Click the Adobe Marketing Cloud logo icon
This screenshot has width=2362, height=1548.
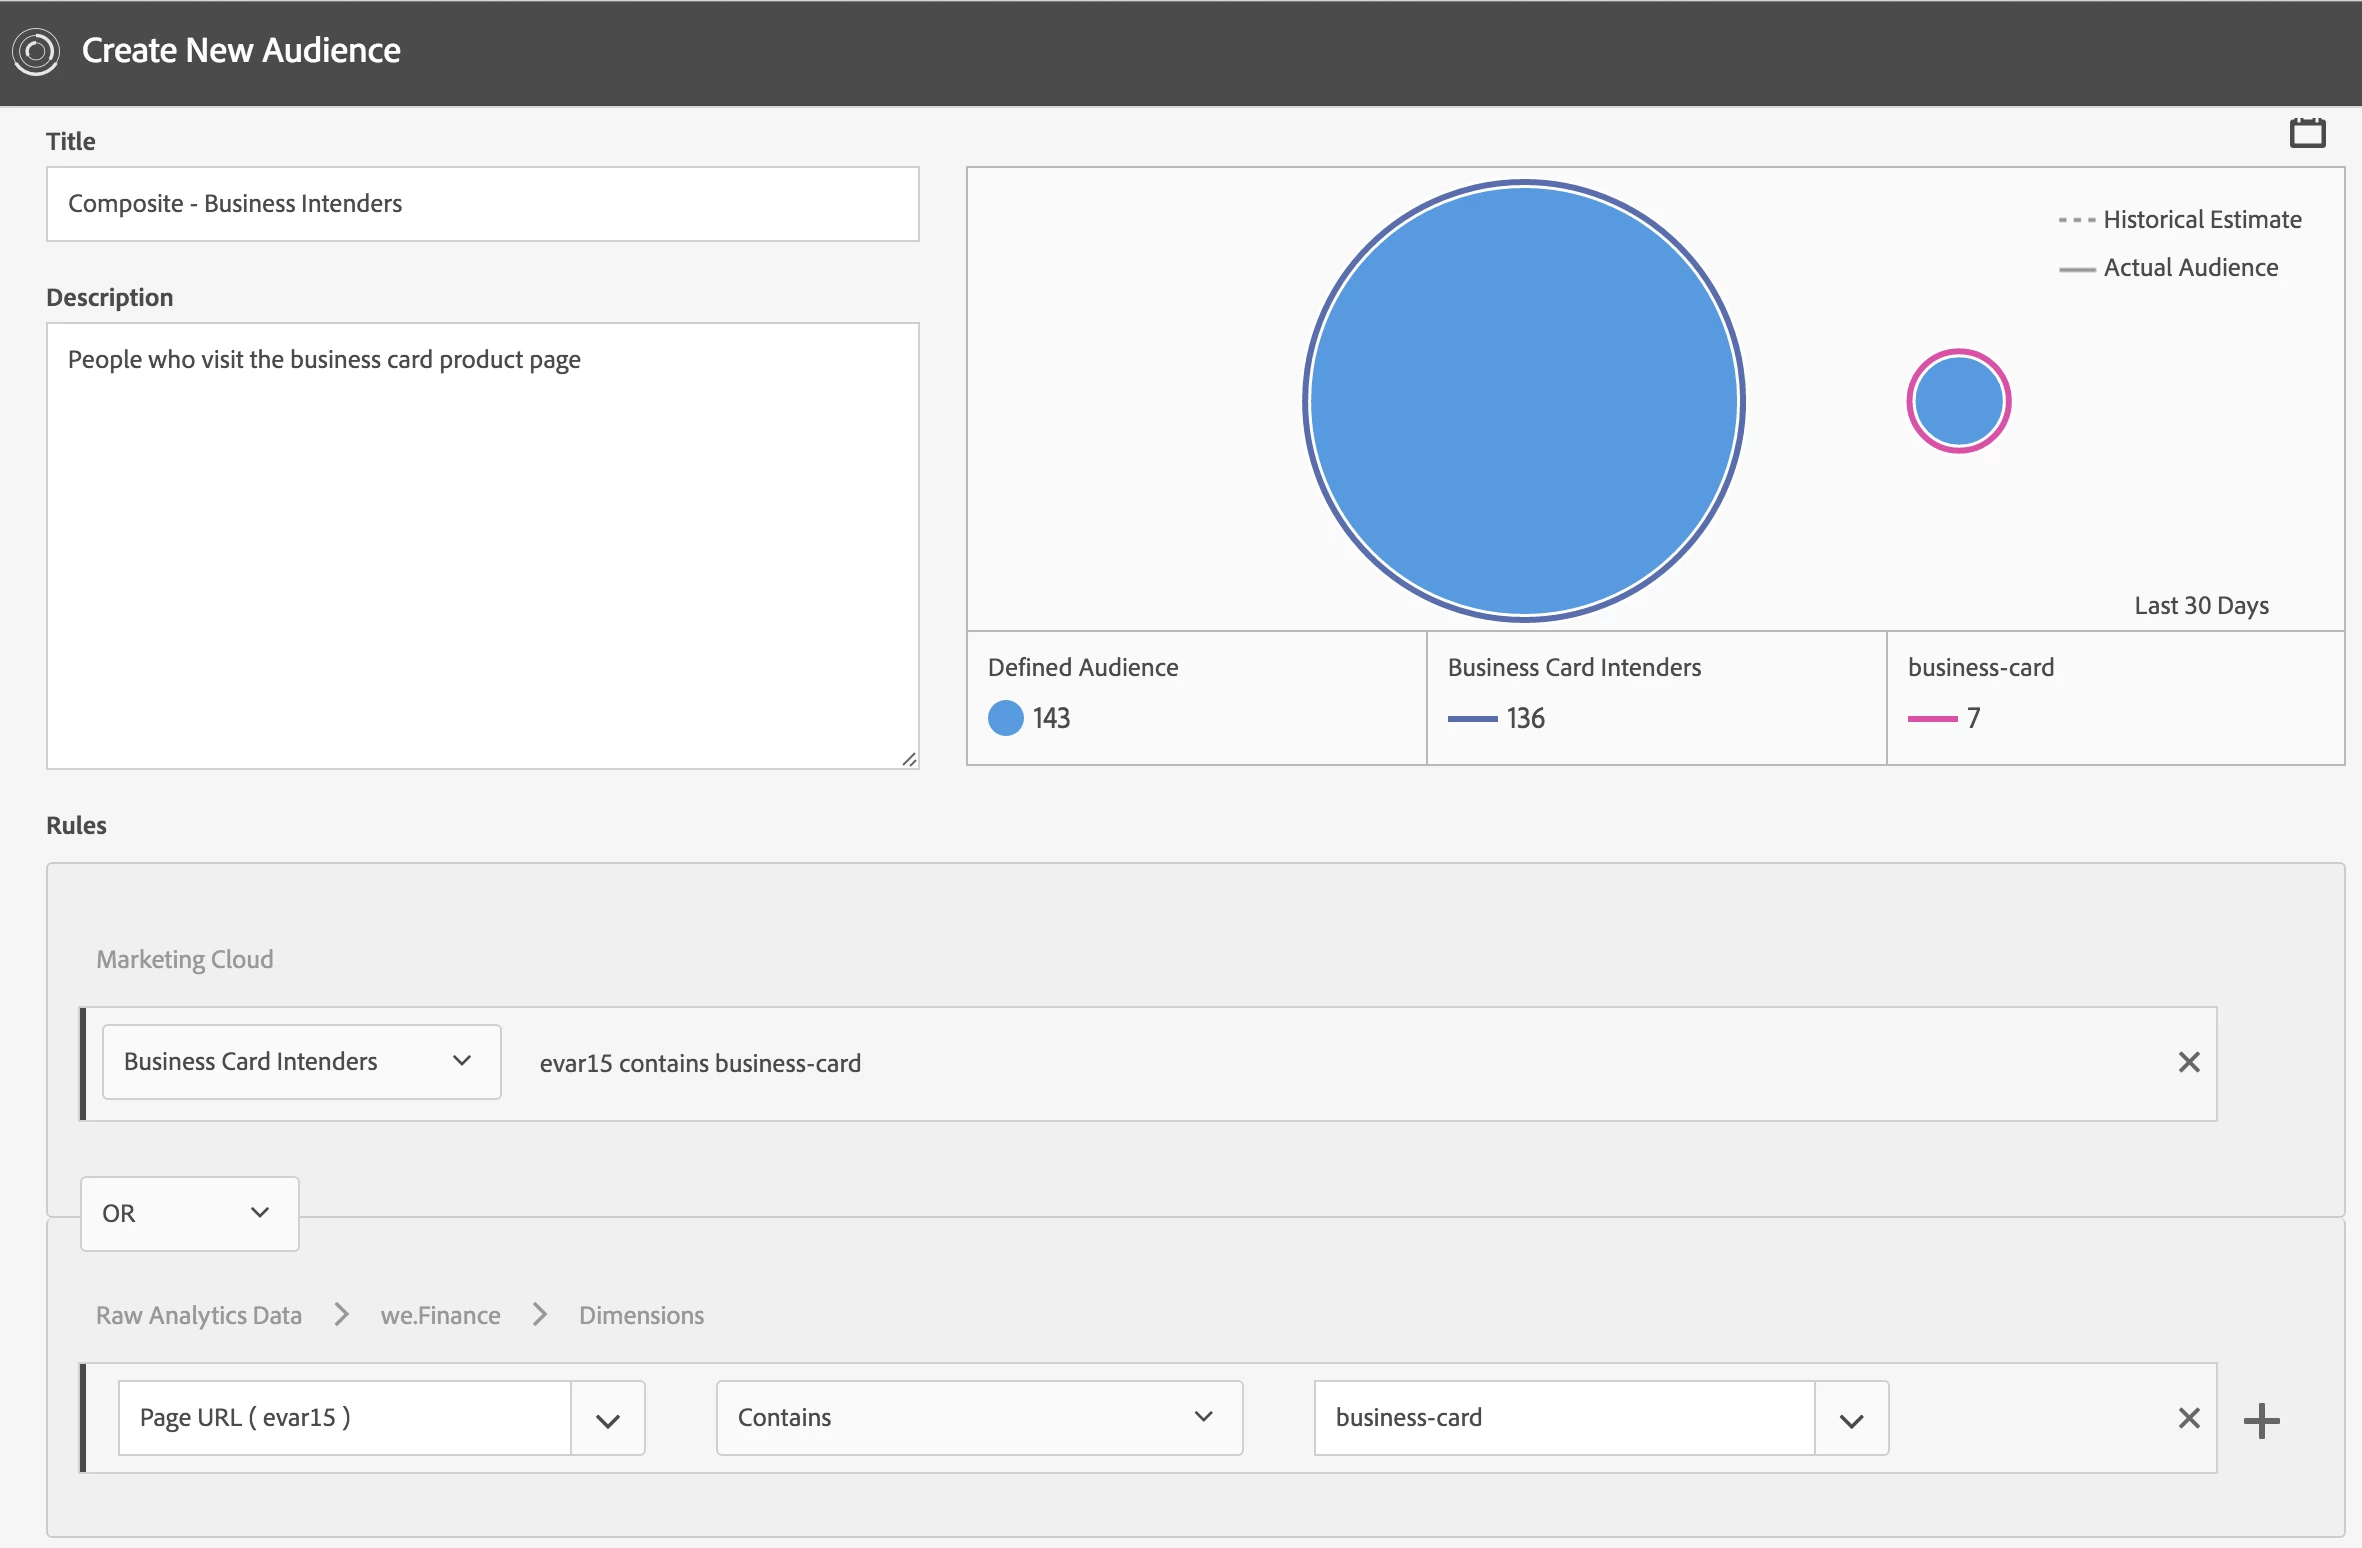(x=36, y=51)
